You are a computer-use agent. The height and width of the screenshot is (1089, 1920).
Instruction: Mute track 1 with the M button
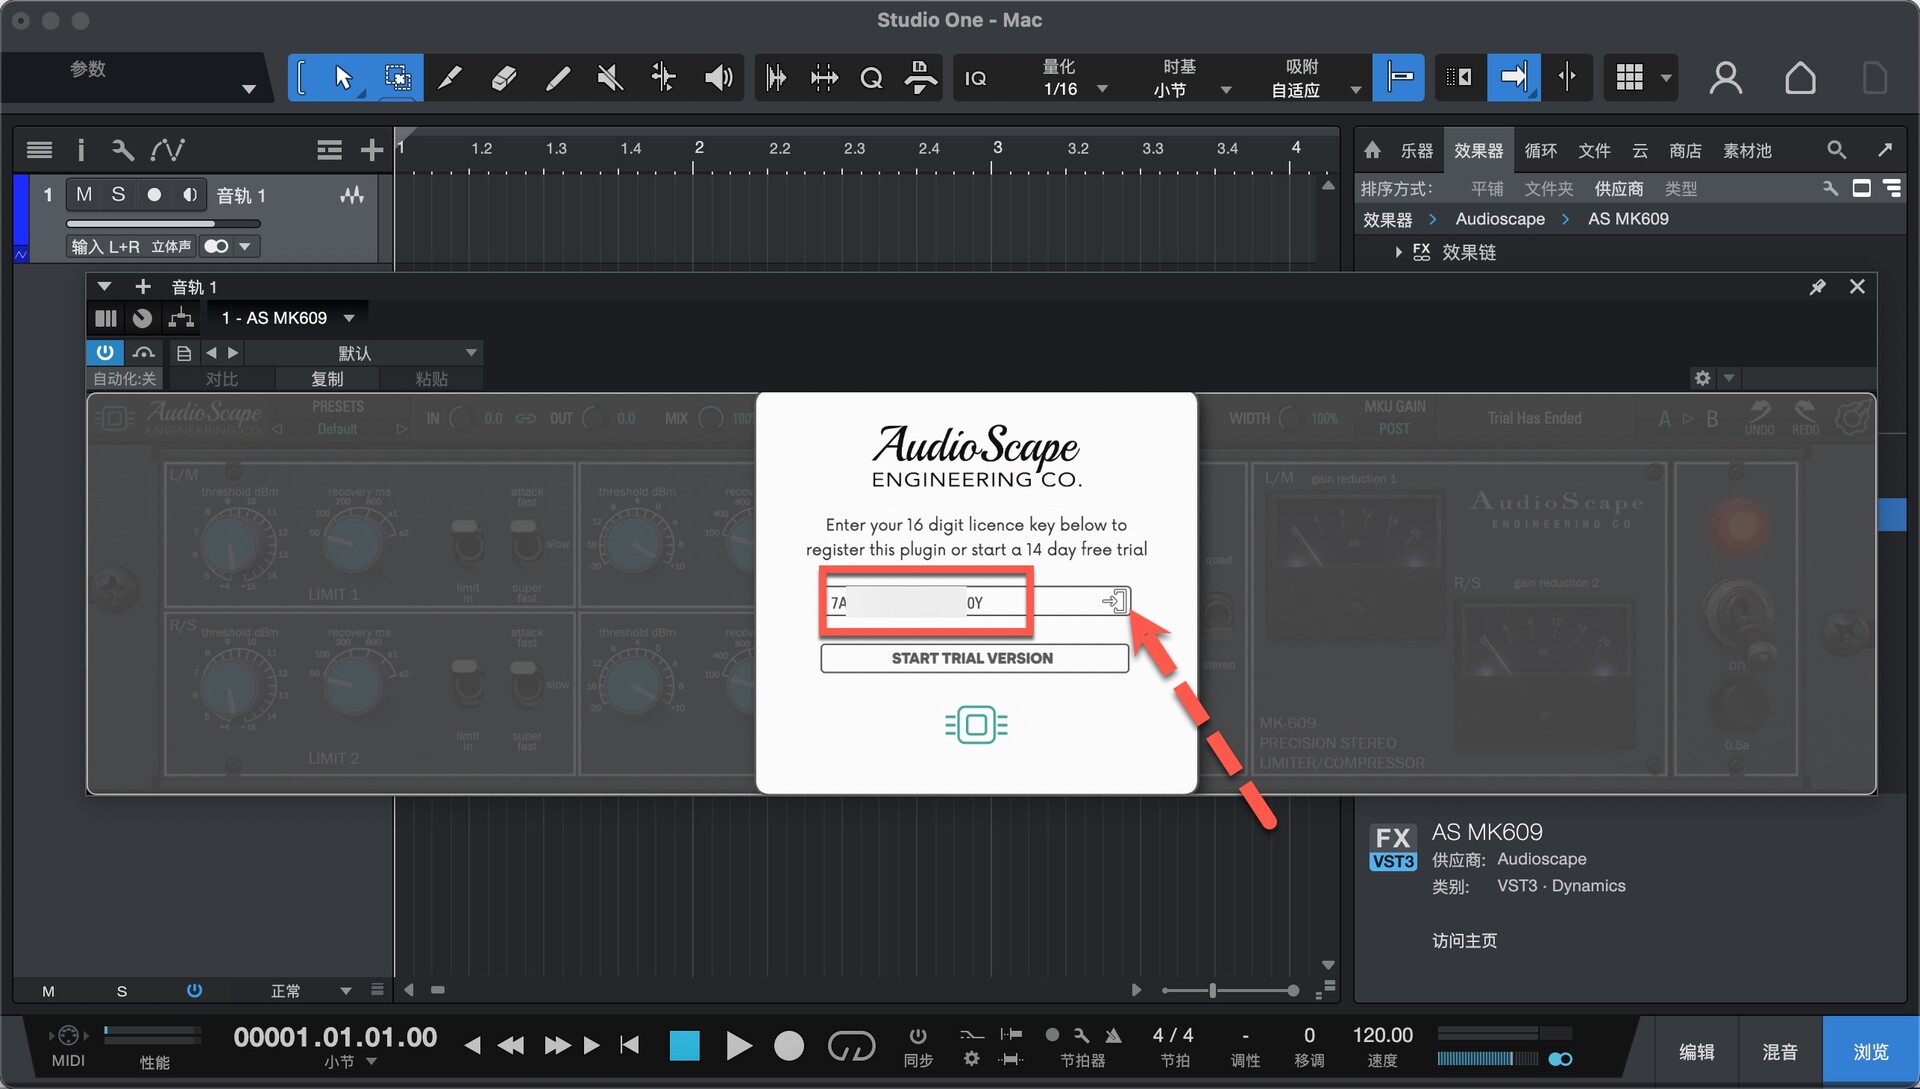coord(84,194)
